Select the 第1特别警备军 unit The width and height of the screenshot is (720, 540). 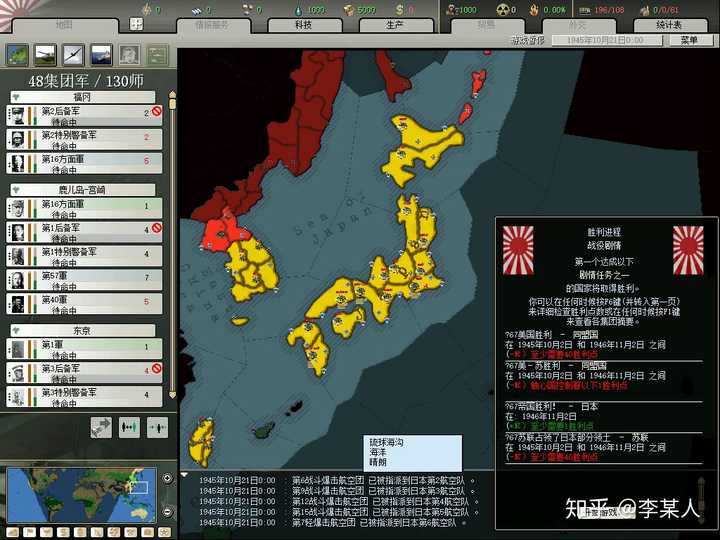(x=84, y=256)
